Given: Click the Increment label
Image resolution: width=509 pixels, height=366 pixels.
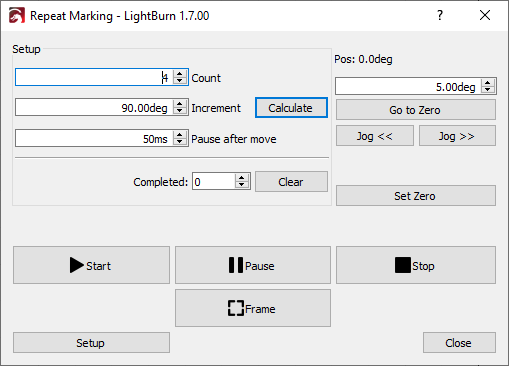Looking at the screenshot, I should click(x=216, y=108).
